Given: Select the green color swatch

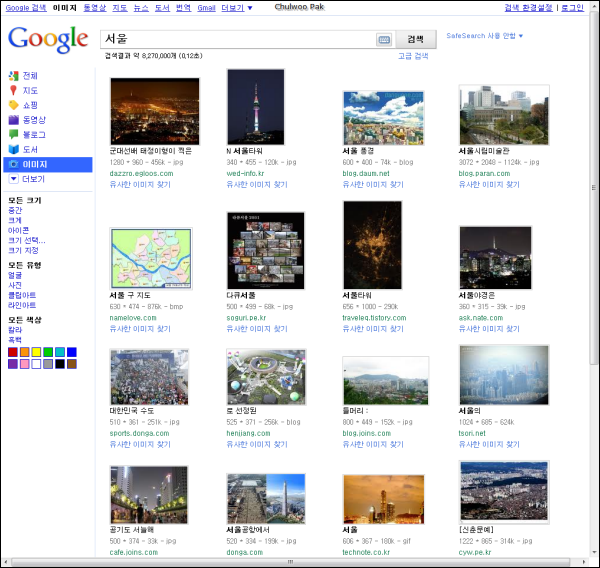Looking at the screenshot, I should point(48,352).
